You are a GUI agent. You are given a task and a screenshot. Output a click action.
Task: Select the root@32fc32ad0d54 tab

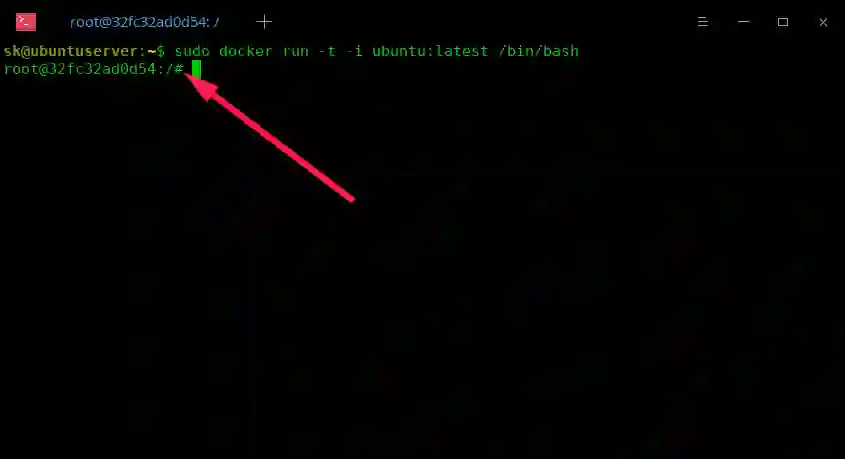coord(144,22)
